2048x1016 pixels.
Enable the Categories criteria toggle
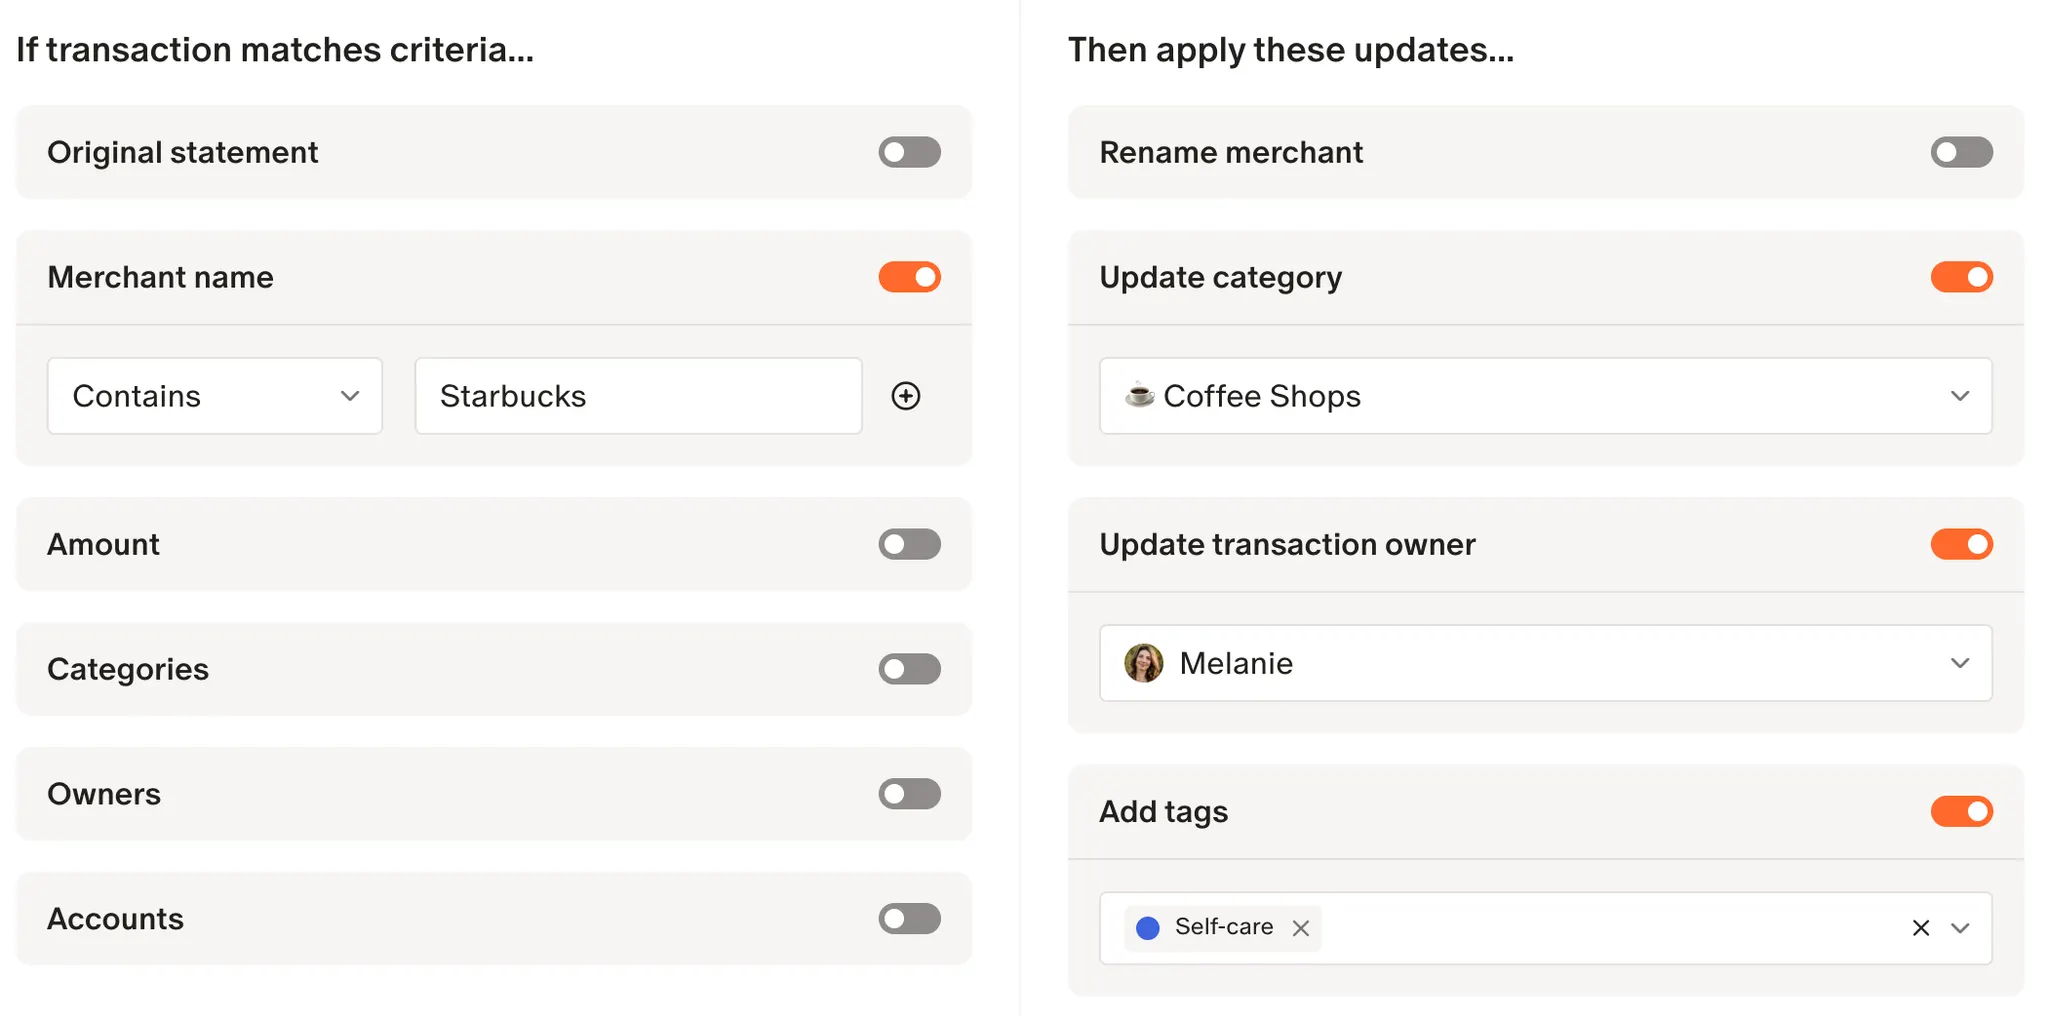pos(909,669)
